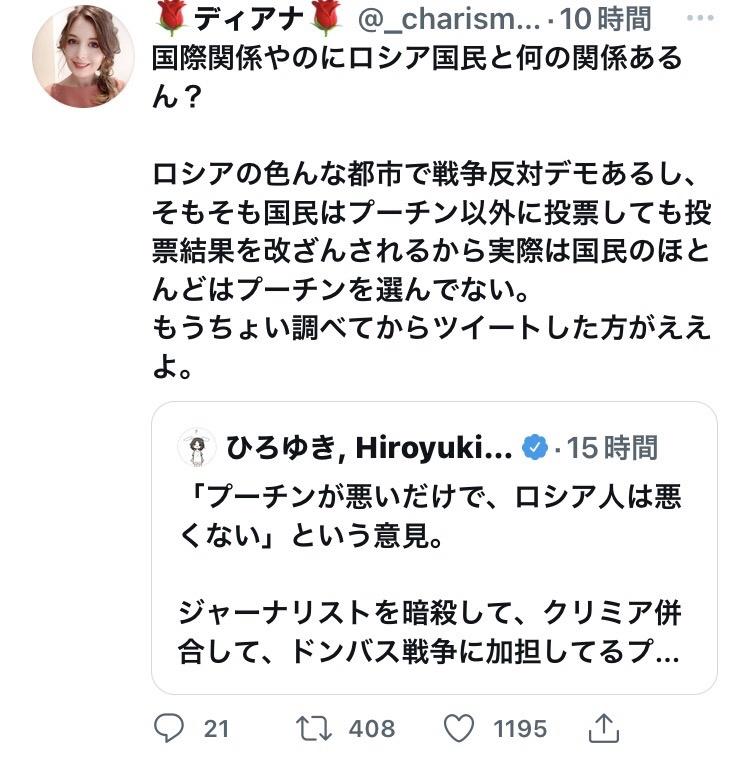The height and width of the screenshot is (761, 750).
Task: Open Hiroyuki's small avatar in quoted tweet
Action: [197, 447]
